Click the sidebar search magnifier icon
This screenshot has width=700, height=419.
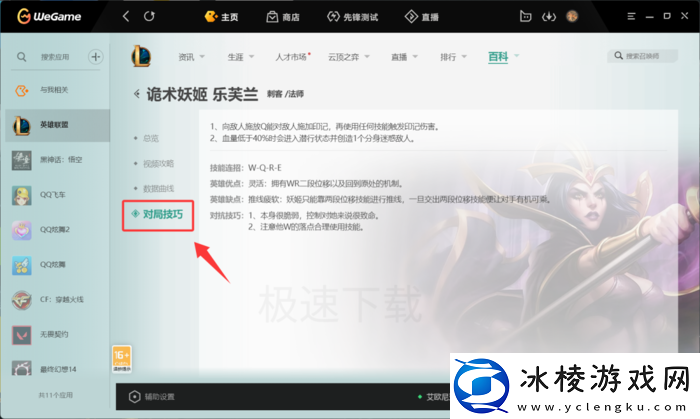pos(21,57)
